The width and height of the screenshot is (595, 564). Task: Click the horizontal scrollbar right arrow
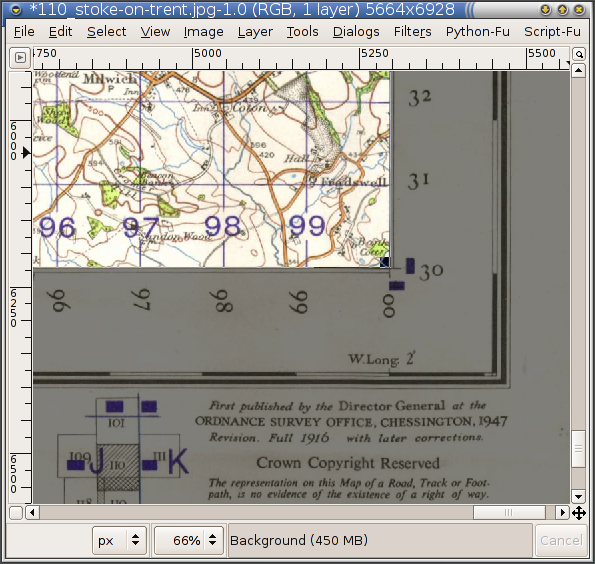562,513
